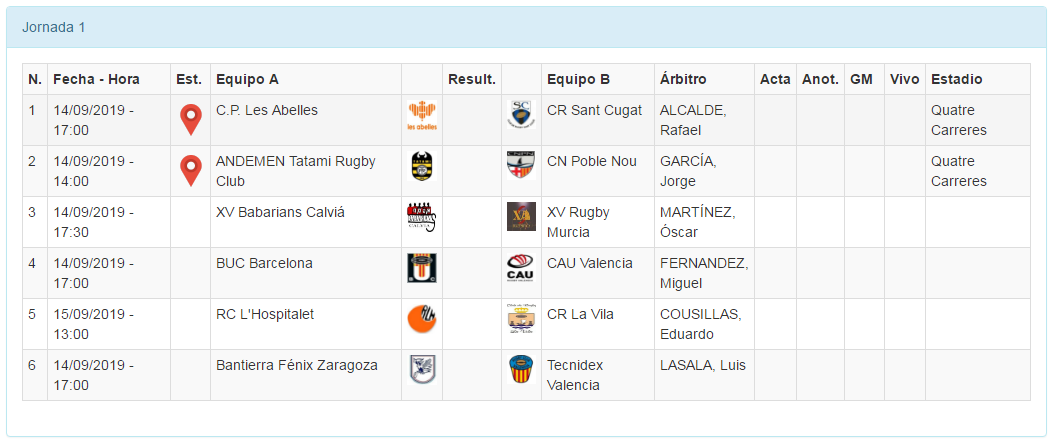The image size is (1052, 443).
Task: Open the BUC Barcelona team name
Action: click(x=264, y=263)
